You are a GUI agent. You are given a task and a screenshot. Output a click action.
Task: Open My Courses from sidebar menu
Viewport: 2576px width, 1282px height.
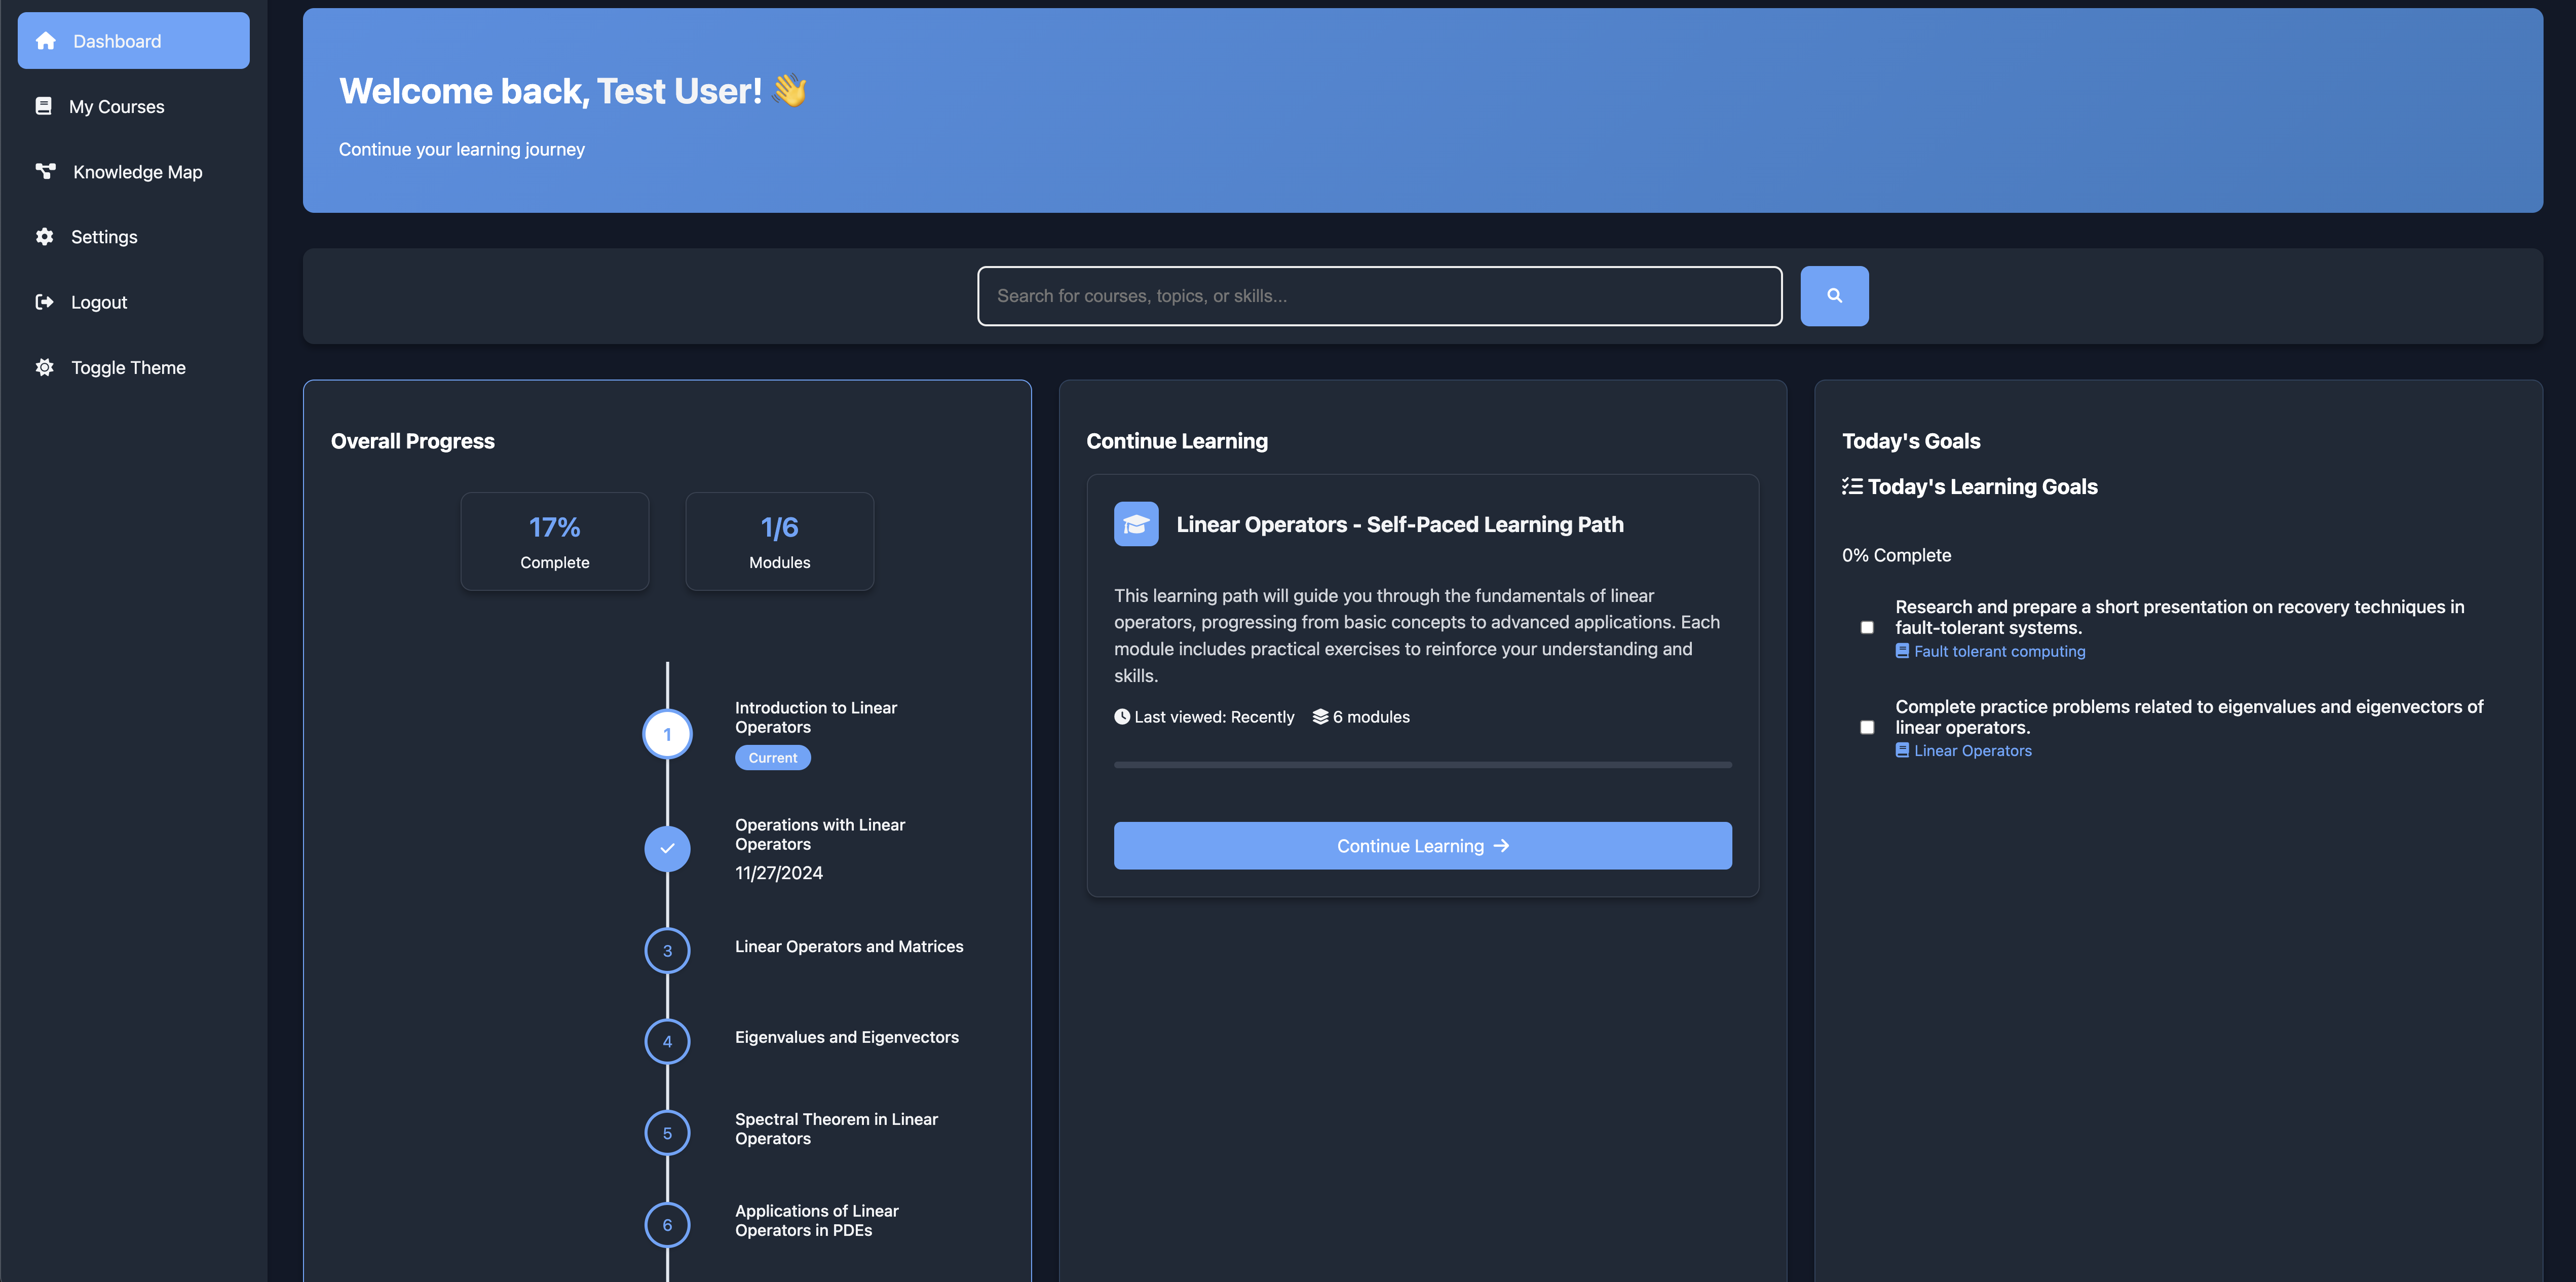117,105
